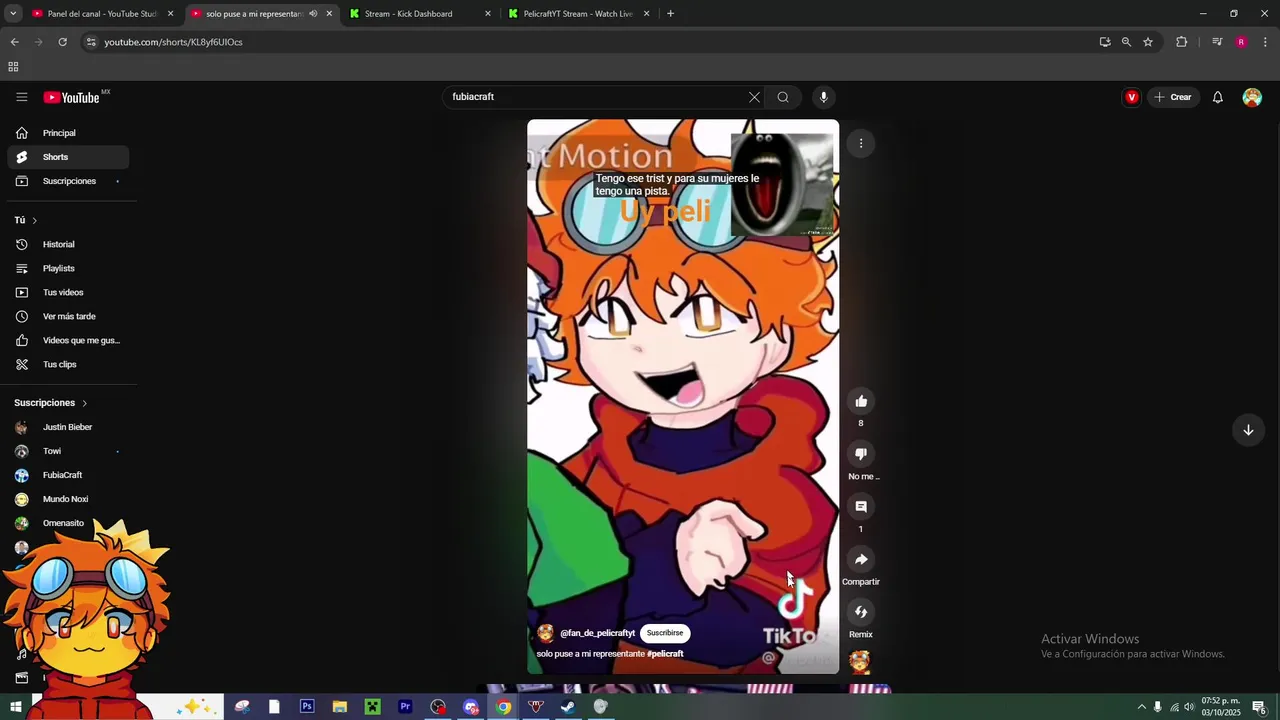Open Playlists in the sidebar
This screenshot has height=720, width=1280.
click(68, 268)
